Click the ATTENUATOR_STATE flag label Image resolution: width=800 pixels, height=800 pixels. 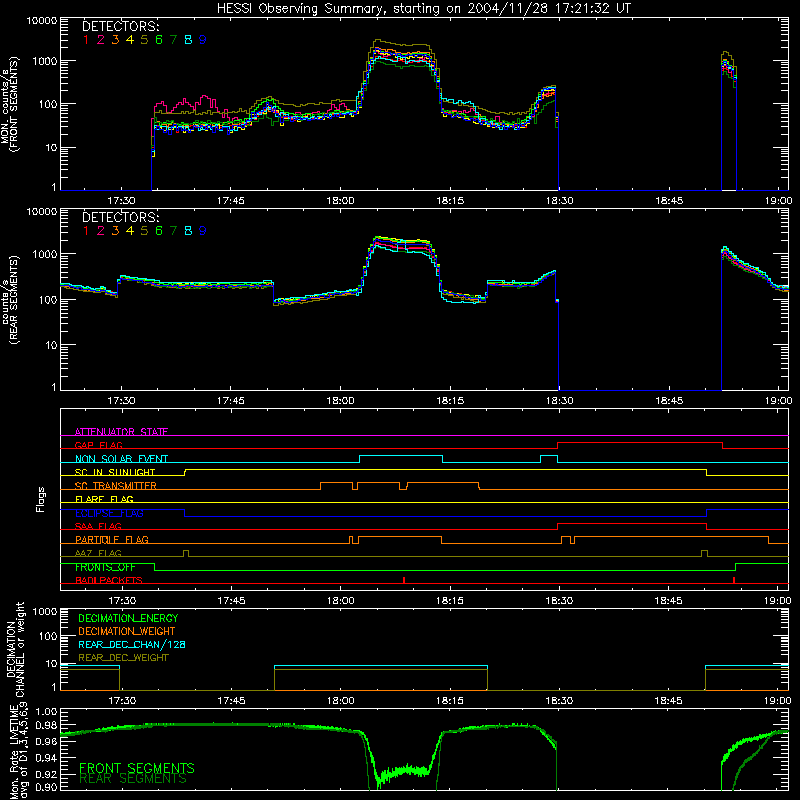click(x=121, y=432)
